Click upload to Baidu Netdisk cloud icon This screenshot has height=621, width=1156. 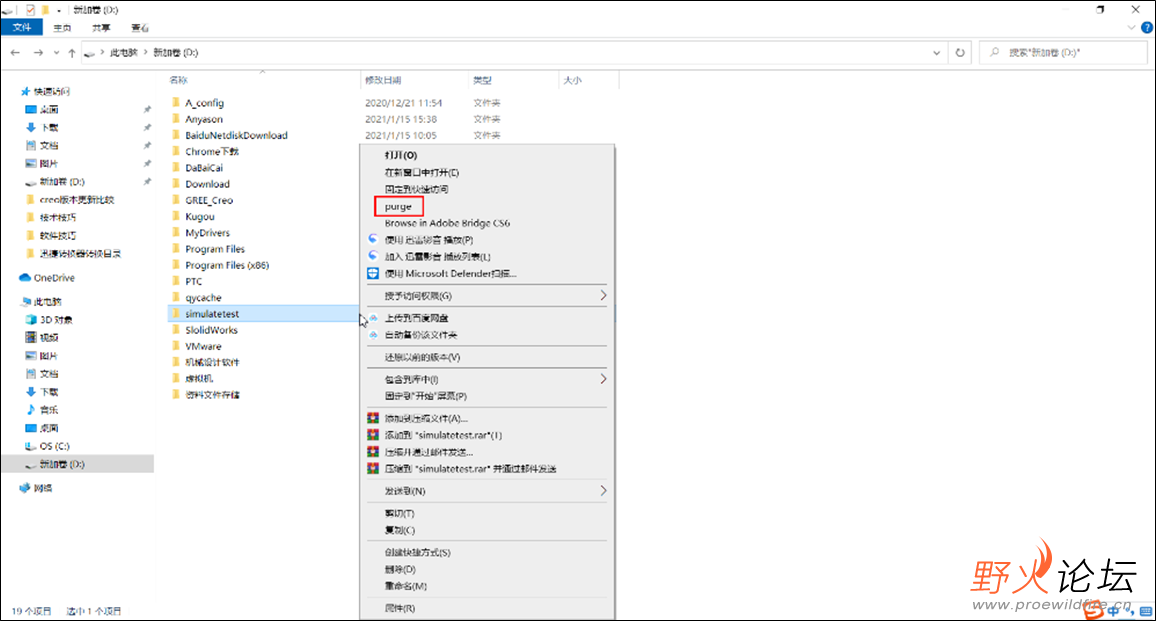[x=373, y=318]
